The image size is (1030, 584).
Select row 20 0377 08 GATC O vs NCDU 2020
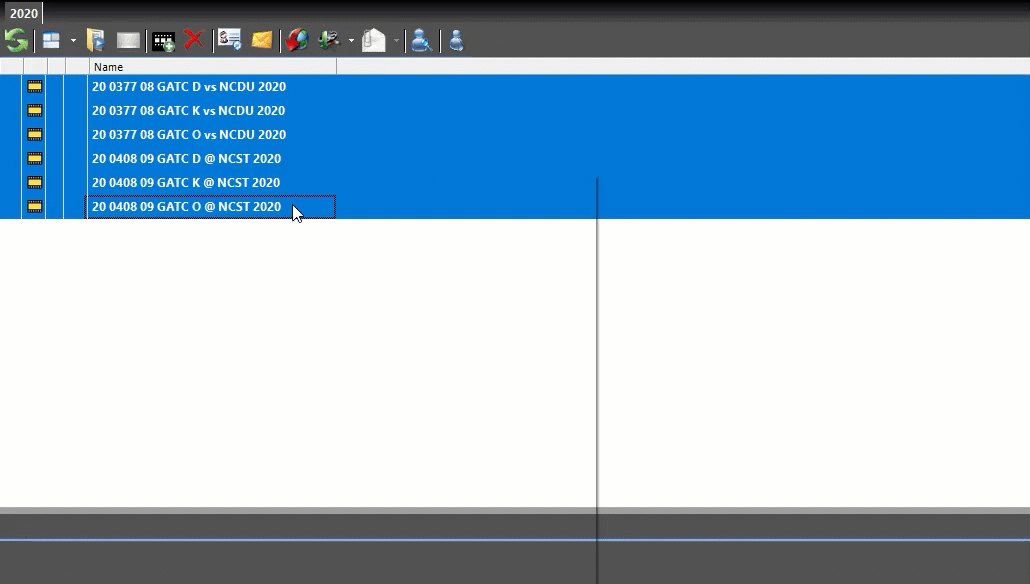point(515,135)
